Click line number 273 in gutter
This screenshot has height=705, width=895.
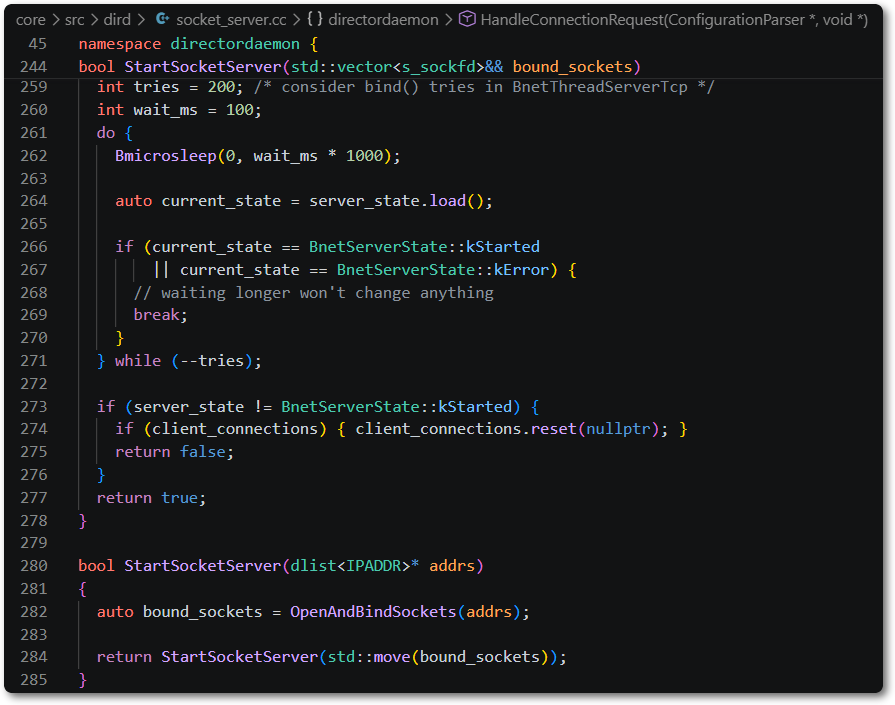(x=34, y=406)
